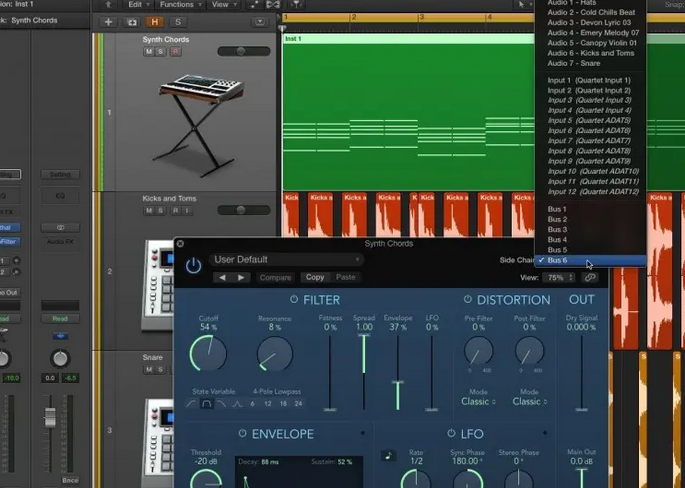Click the Paste button in plugin header

346,277
